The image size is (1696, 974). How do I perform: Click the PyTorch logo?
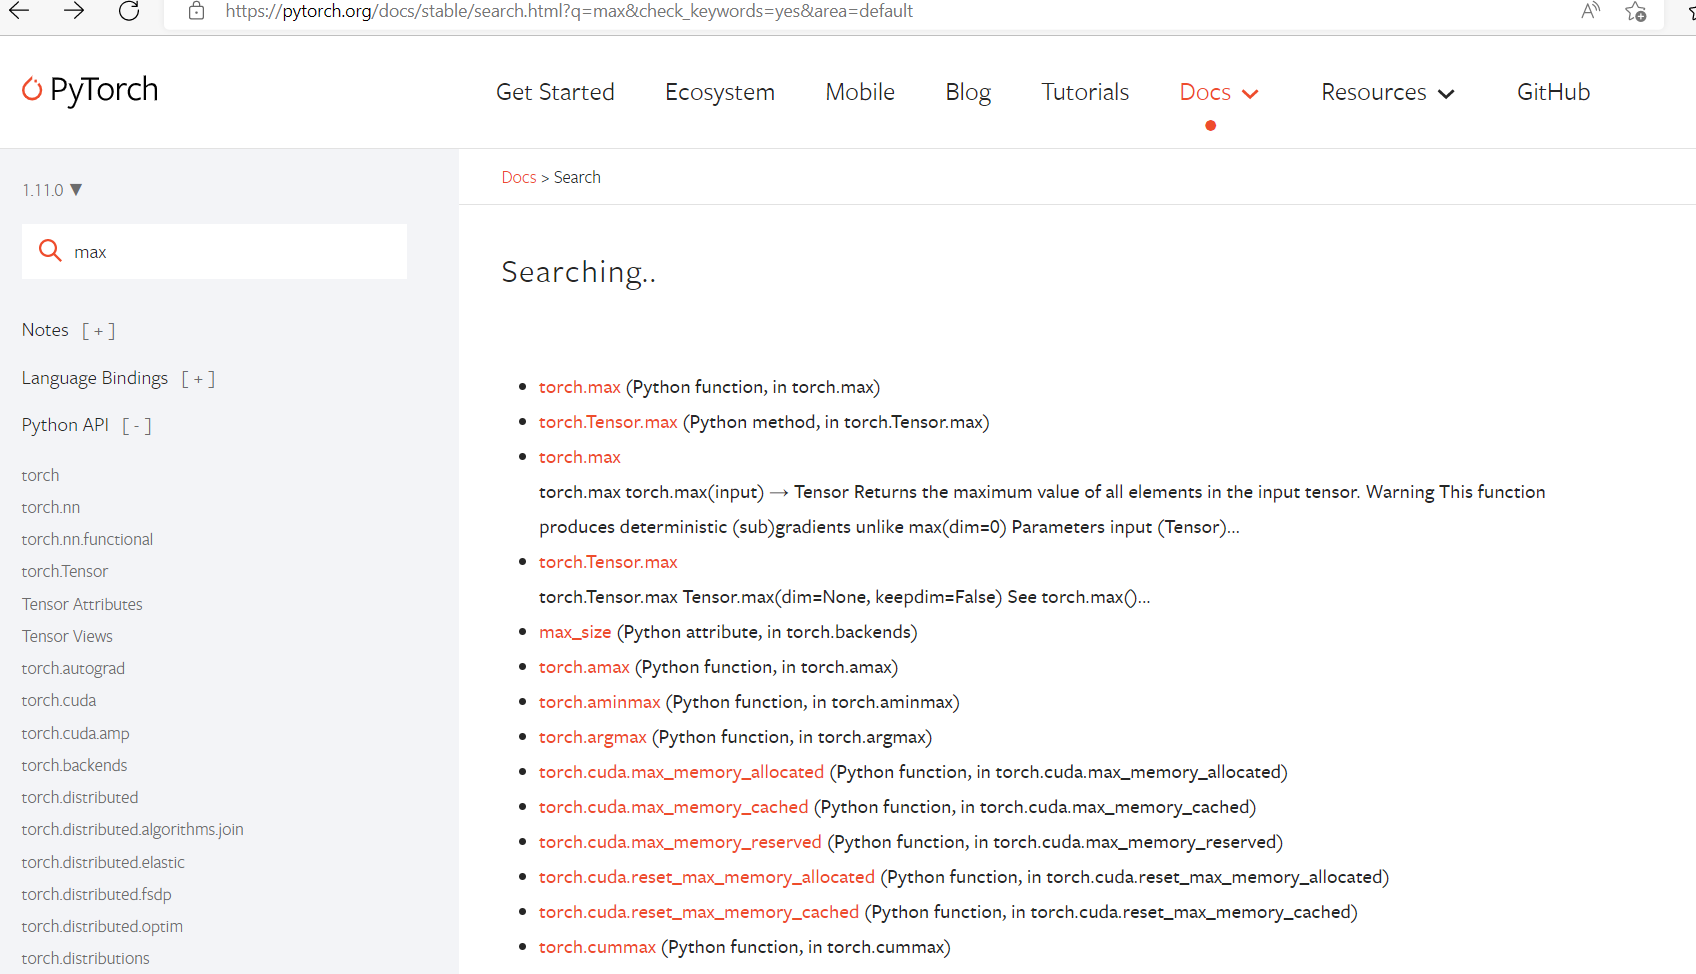[90, 90]
